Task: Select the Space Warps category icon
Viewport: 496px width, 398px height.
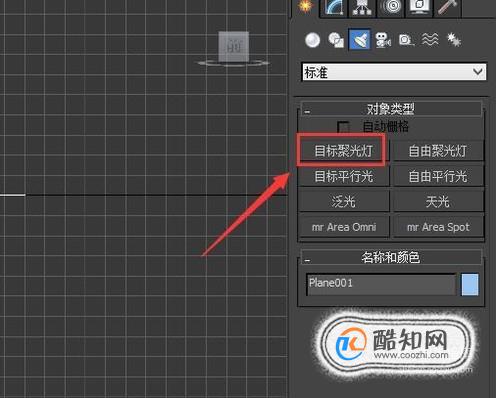Action: pos(430,40)
